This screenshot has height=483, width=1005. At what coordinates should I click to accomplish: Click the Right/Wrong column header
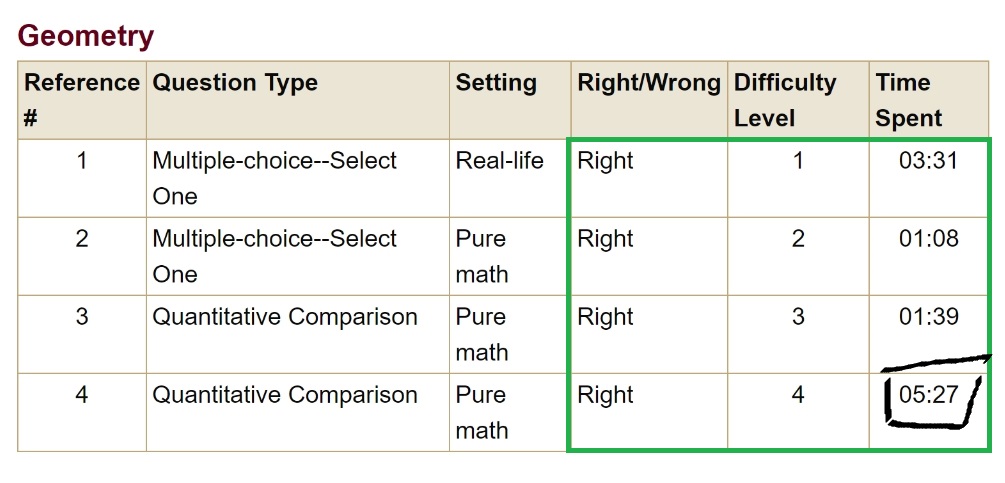(649, 83)
